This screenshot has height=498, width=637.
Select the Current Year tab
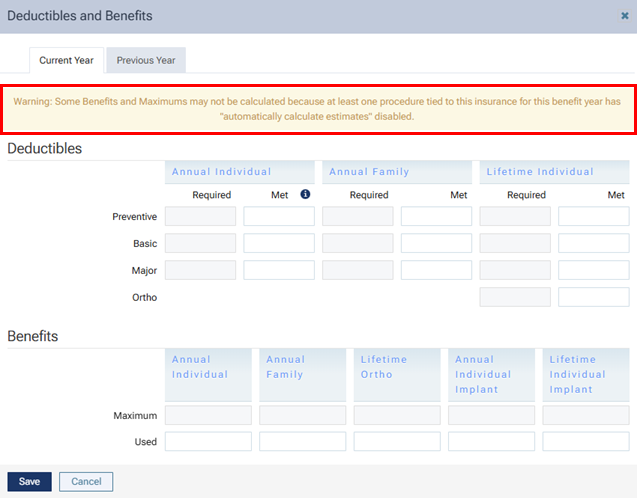point(66,60)
